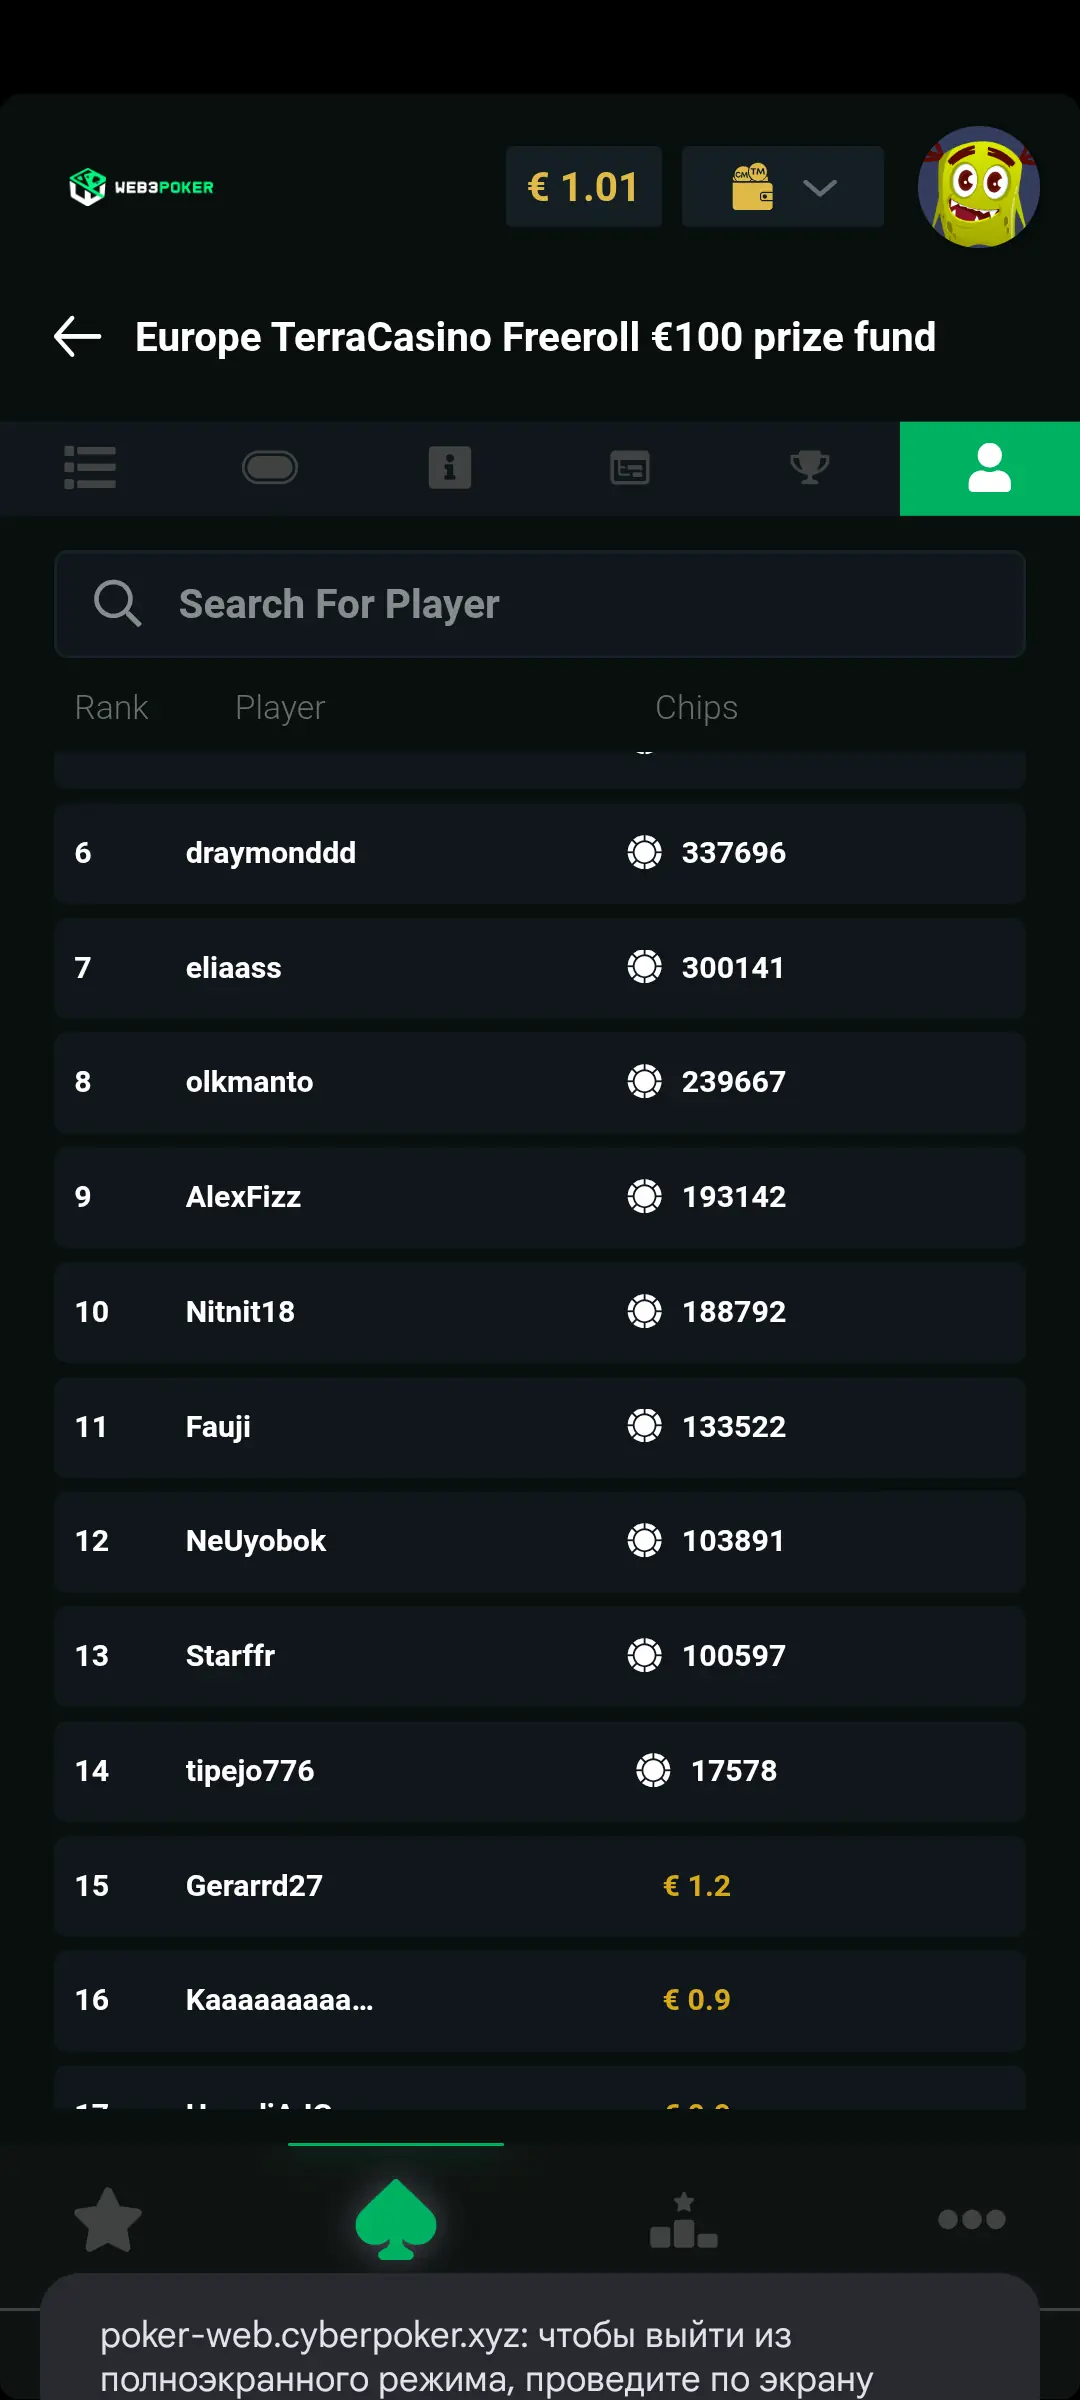Viewport: 1080px width, 2400px height.
Task: Go back using the left arrow
Action: tap(77, 337)
